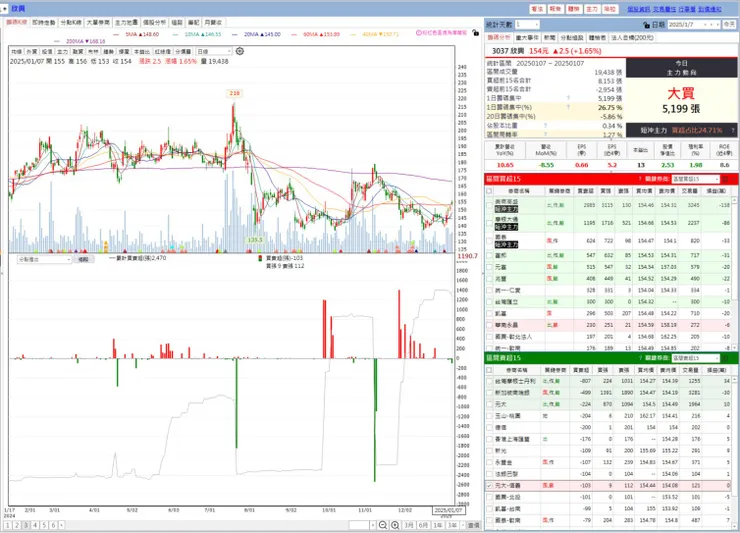Open the 行事曆 link
This screenshot has height=533, width=740.
687,9
